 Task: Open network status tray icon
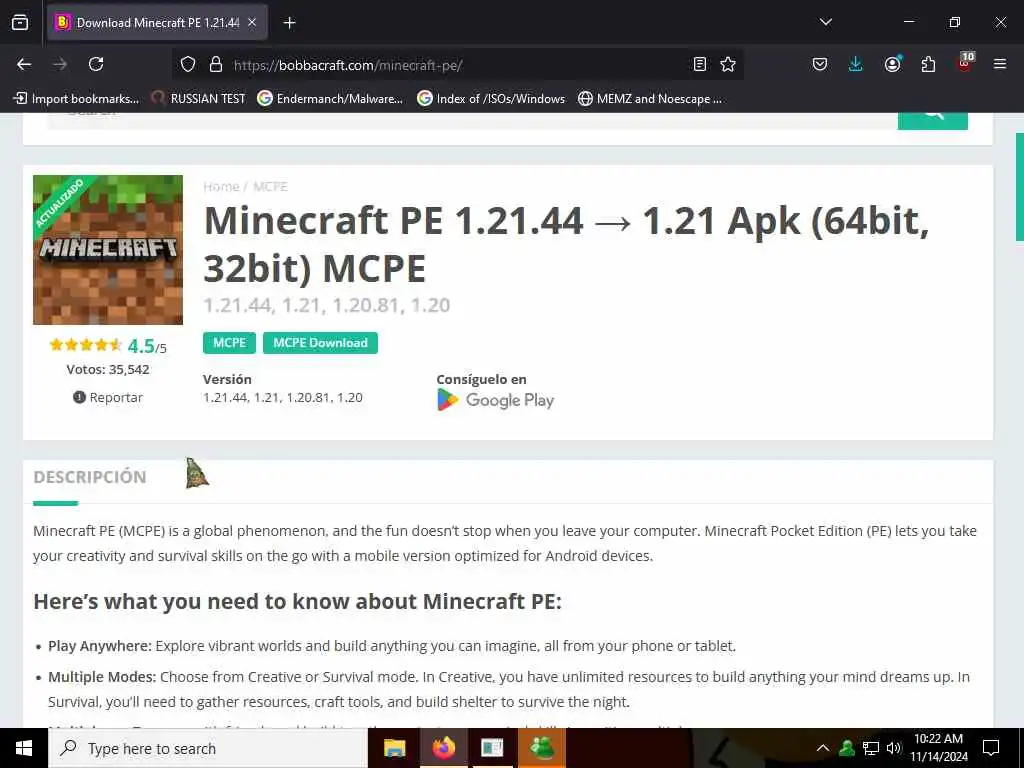871,748
